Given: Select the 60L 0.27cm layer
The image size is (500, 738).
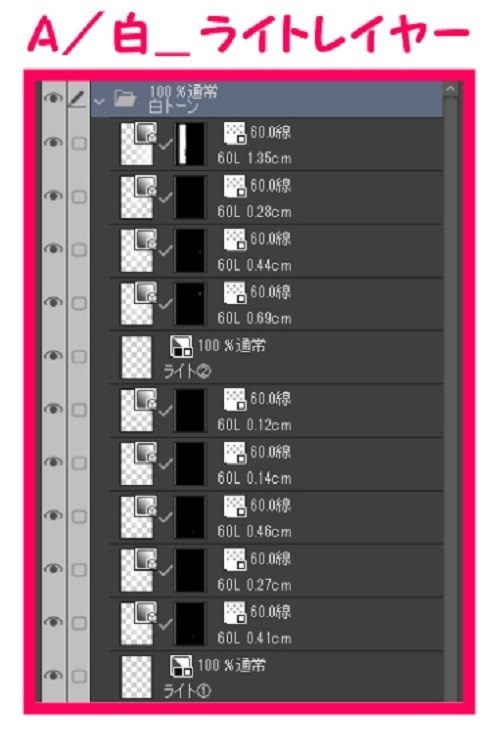Looking at the screenshot, I should coord(276,570).
